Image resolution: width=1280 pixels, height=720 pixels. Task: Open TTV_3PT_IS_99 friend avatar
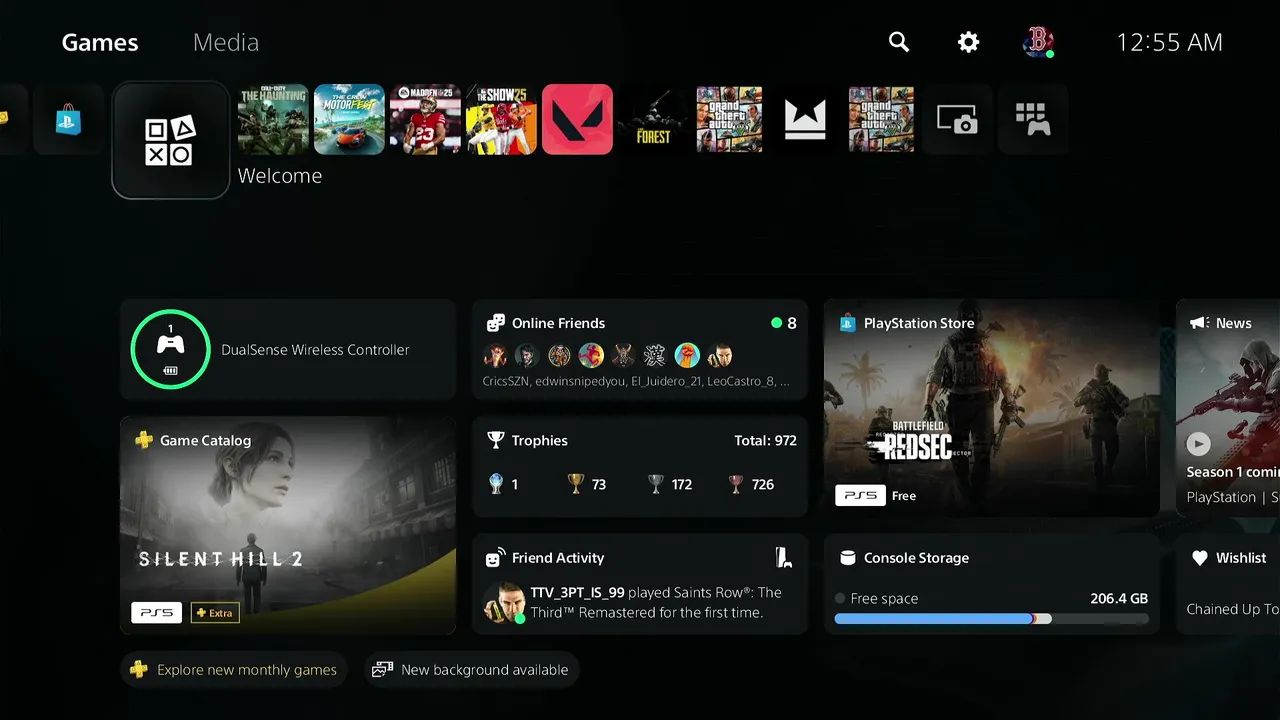(503, 603)
